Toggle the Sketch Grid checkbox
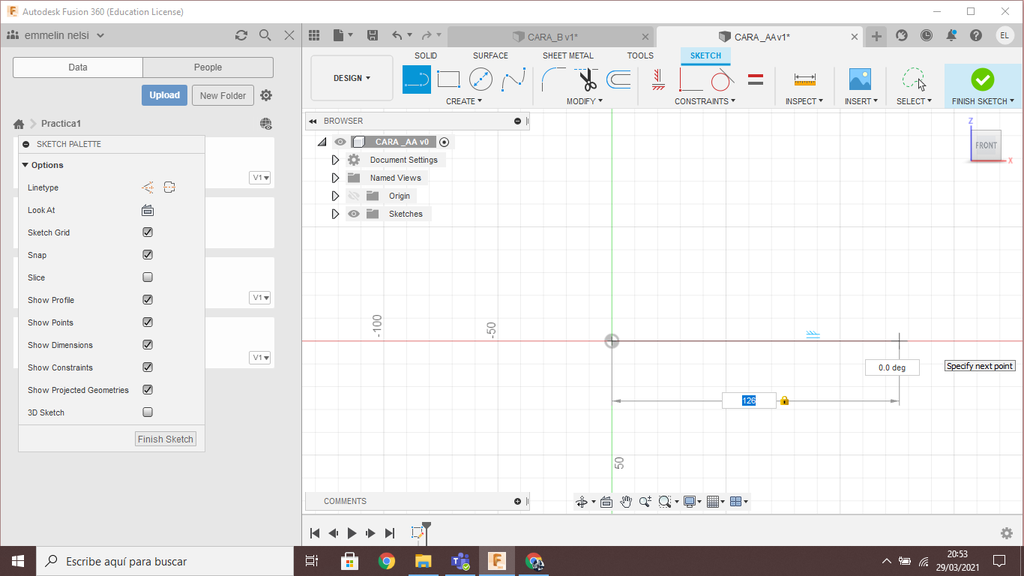The height and width of the screenshot is (576, 1024). 148,232
